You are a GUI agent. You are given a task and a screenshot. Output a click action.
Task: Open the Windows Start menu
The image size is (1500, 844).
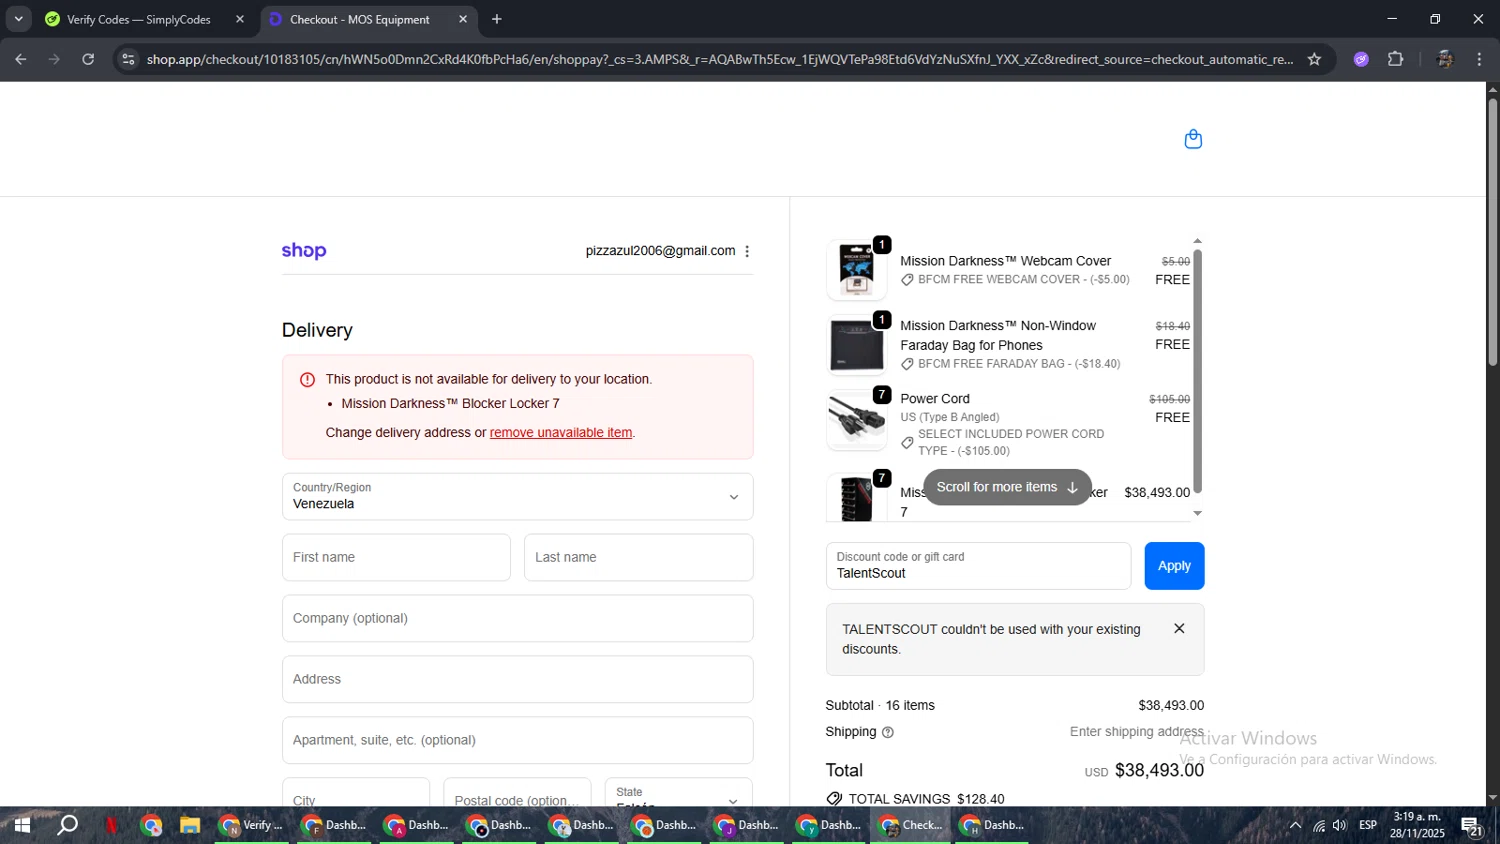click(x=21, y=825)
